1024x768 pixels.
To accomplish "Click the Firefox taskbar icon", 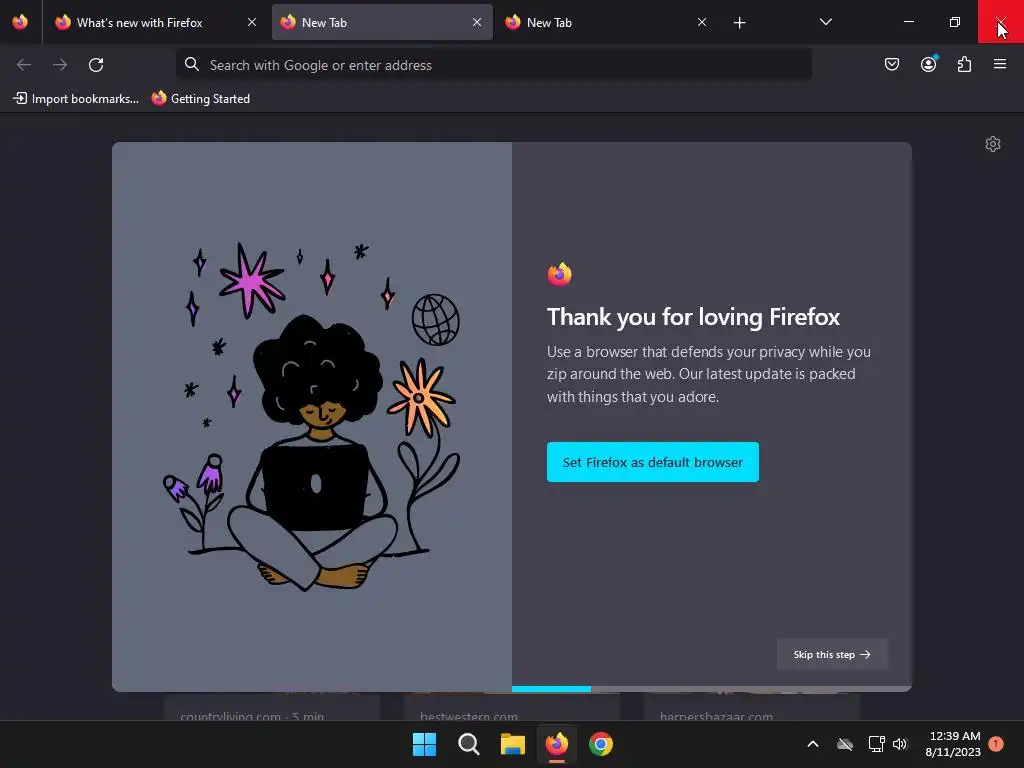I will pyautogui.click(x=556, y=744).
